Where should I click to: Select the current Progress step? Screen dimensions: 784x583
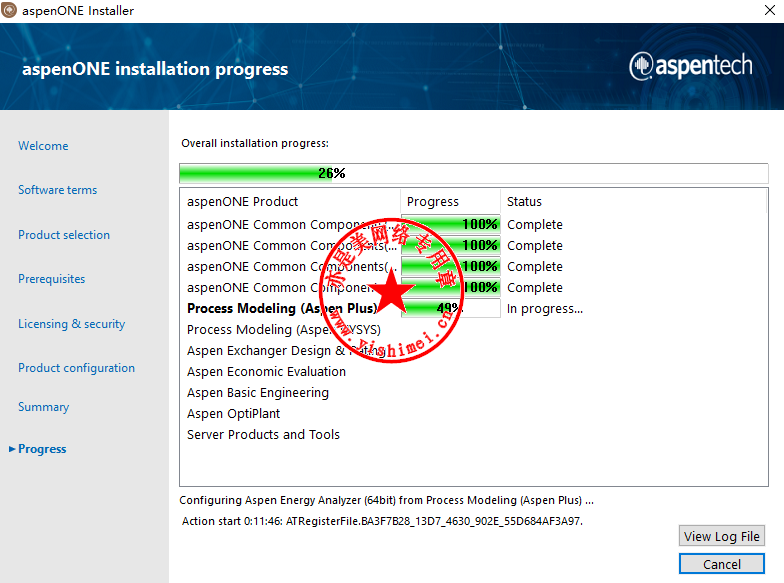(x=42, y=449)
